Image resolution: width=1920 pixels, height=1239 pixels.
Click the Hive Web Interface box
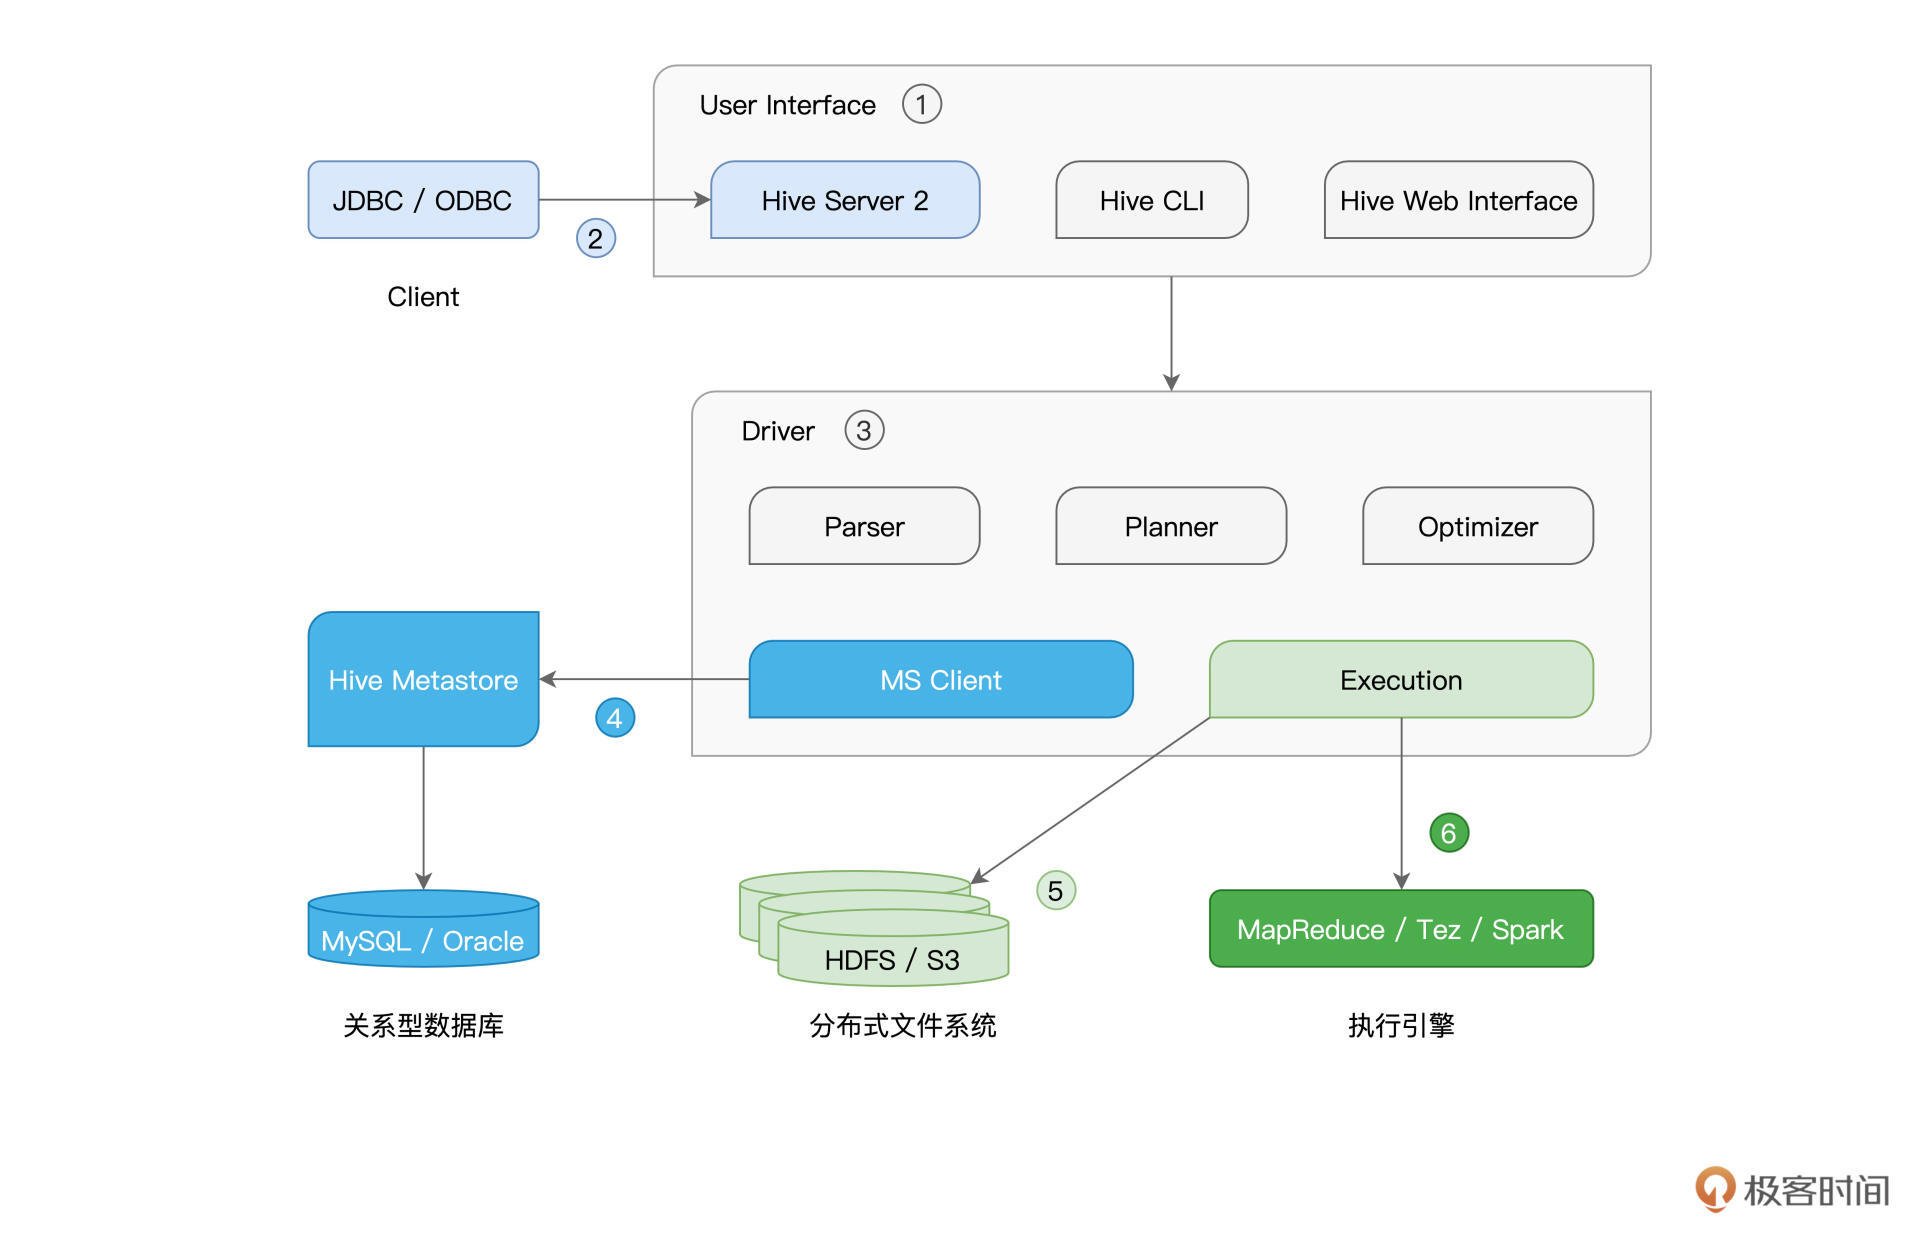point(1458,200)
